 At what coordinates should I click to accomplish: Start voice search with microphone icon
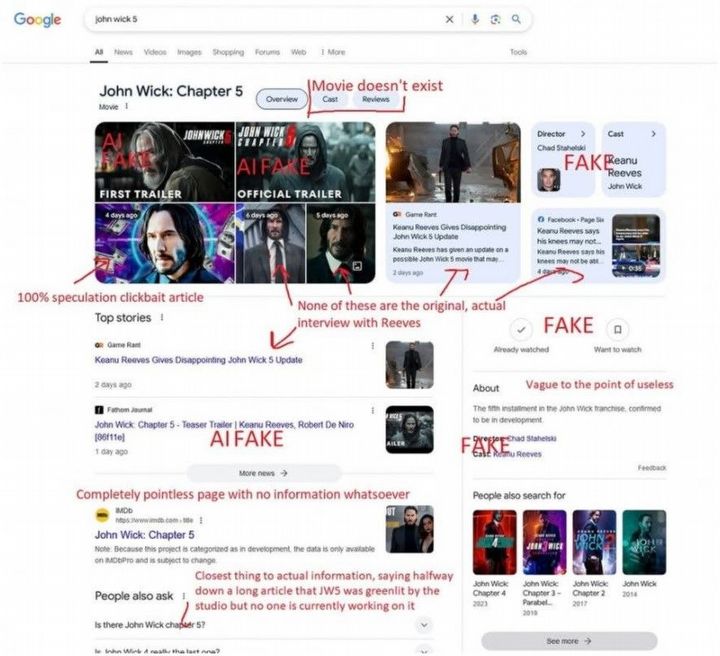click(475, 19)
